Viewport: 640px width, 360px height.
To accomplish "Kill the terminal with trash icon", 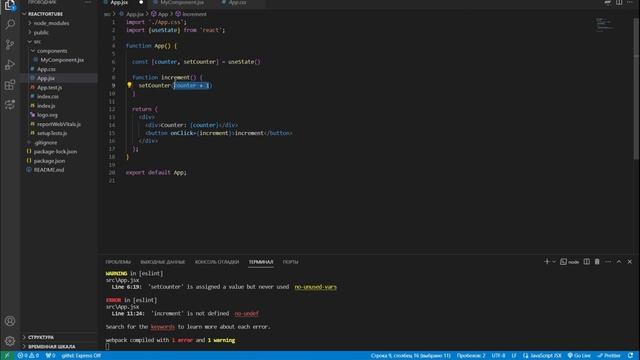I will click(597, 262).
